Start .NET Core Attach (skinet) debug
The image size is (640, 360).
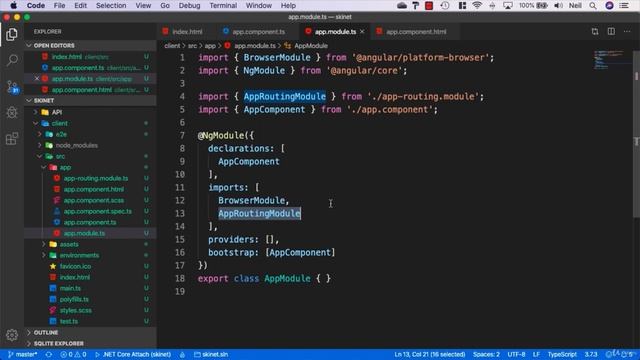click(x=133, y=354)
